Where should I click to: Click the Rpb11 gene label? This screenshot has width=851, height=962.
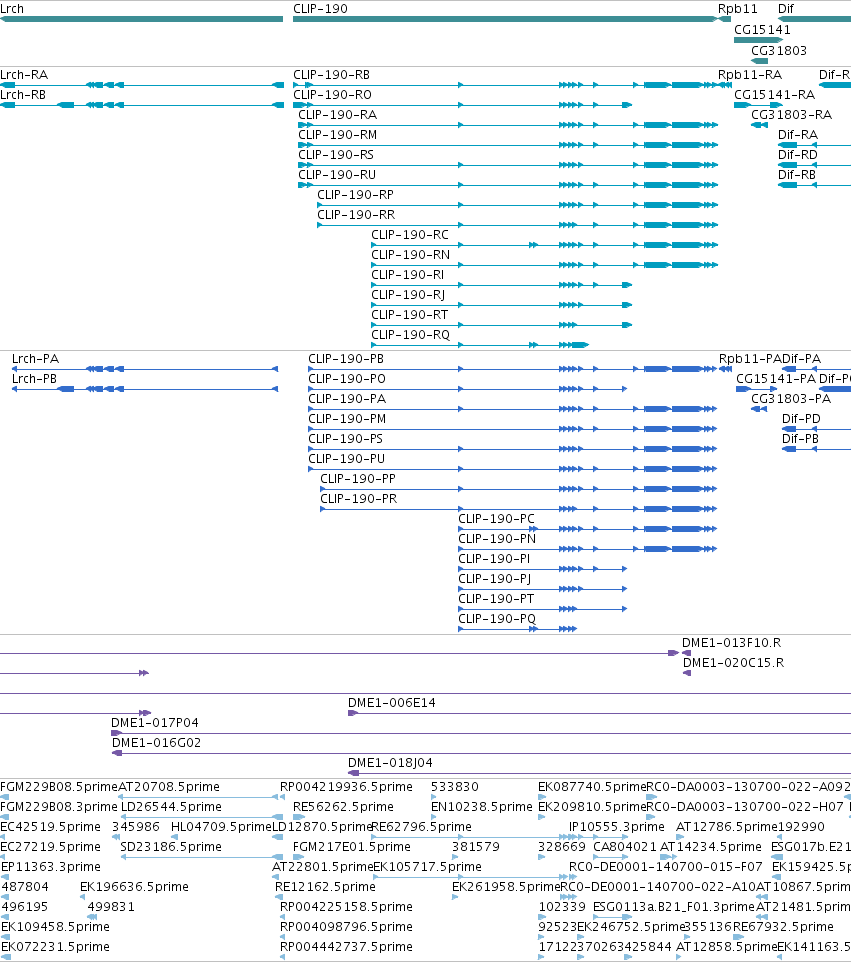tap(737, 9)
